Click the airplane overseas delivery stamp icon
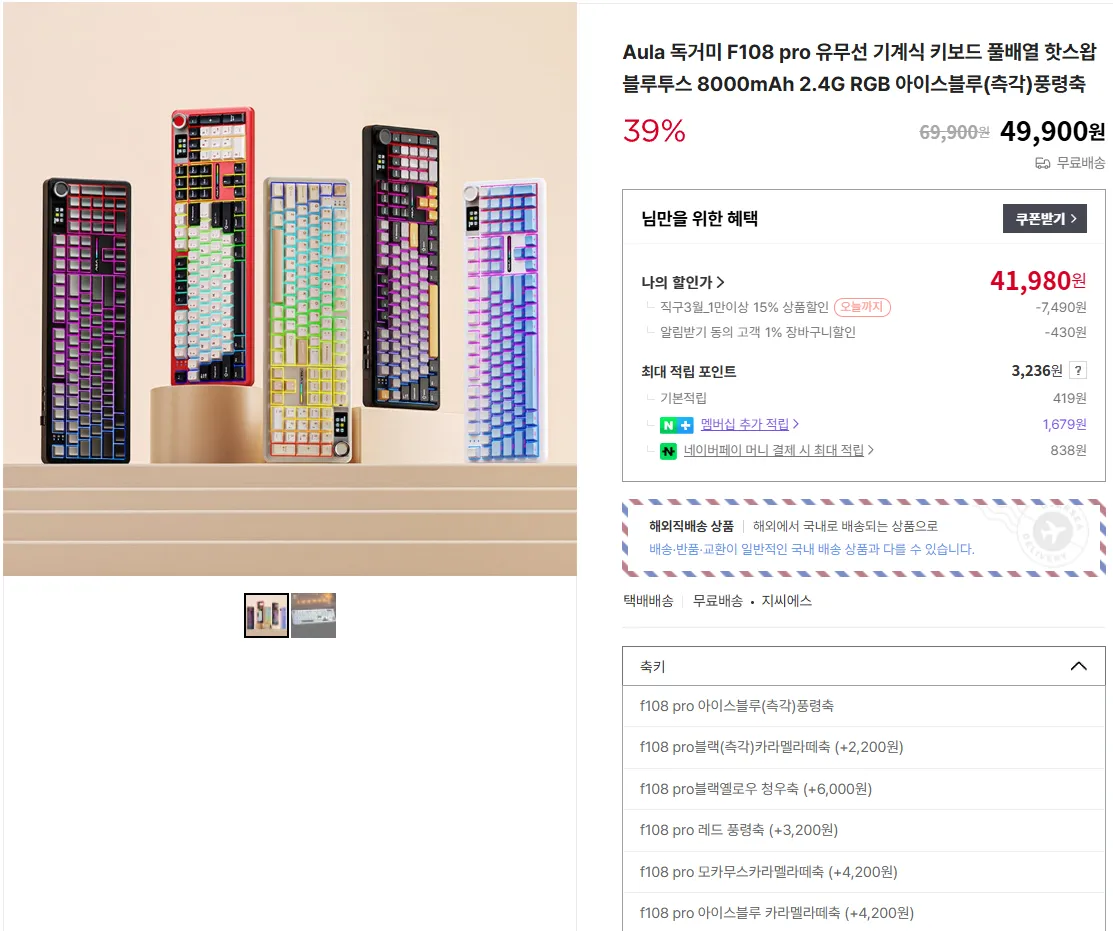The height and width of the screenshot is (931, 1113). tap(1053, 531)
